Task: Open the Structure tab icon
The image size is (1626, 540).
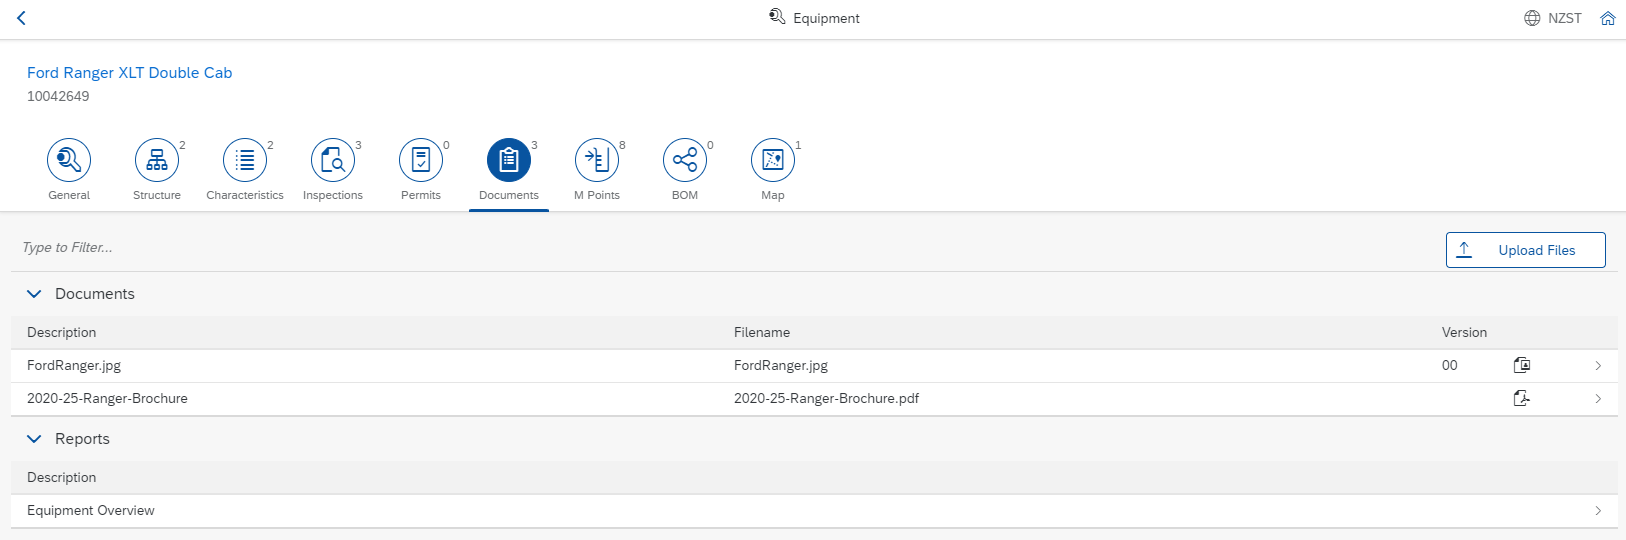Action: tap(157, 160)
